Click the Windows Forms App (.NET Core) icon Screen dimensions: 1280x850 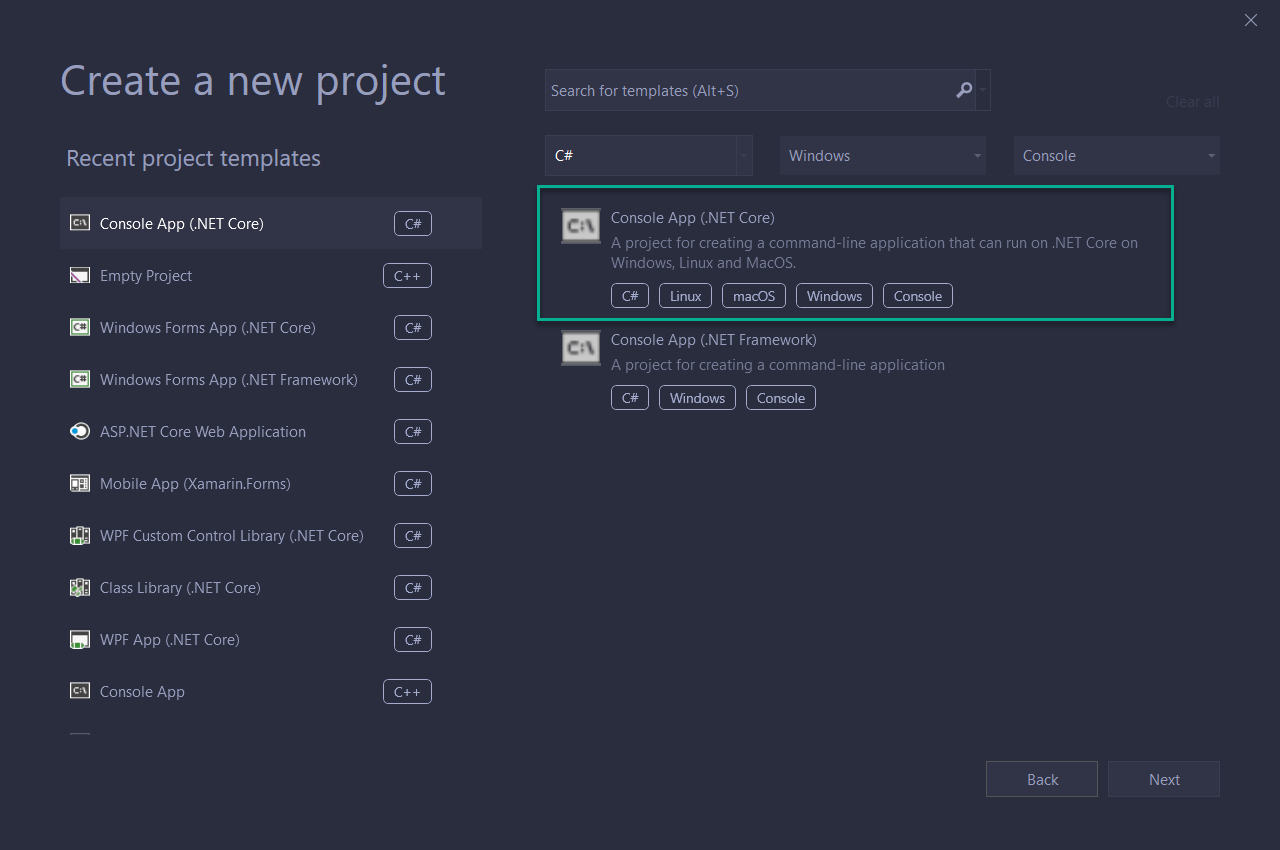80,327
